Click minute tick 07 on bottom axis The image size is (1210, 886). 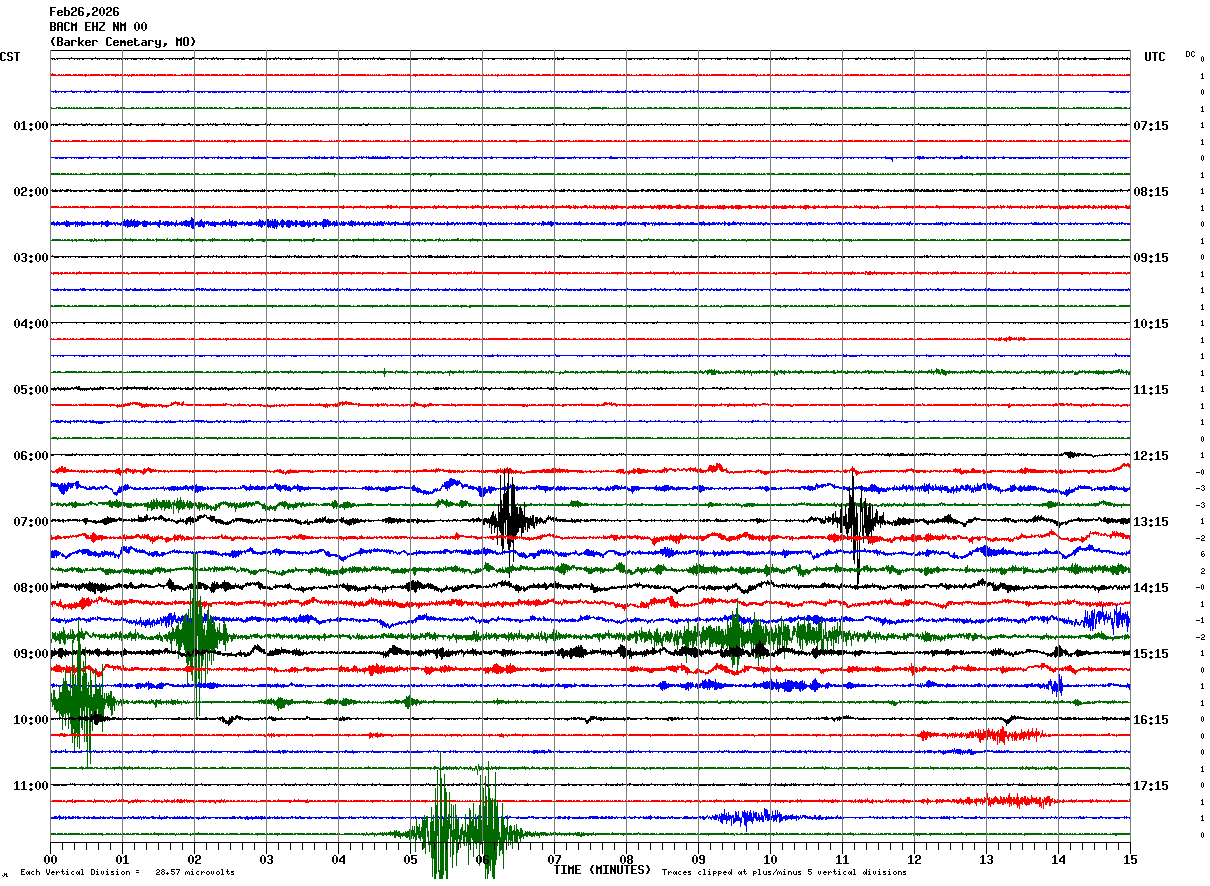pyautogui.click(x=554, y=859)
